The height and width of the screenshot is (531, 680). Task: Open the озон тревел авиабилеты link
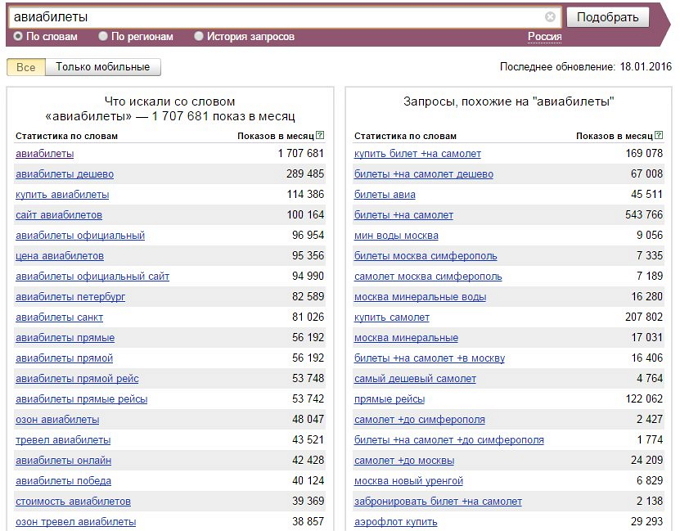(76, 522)
